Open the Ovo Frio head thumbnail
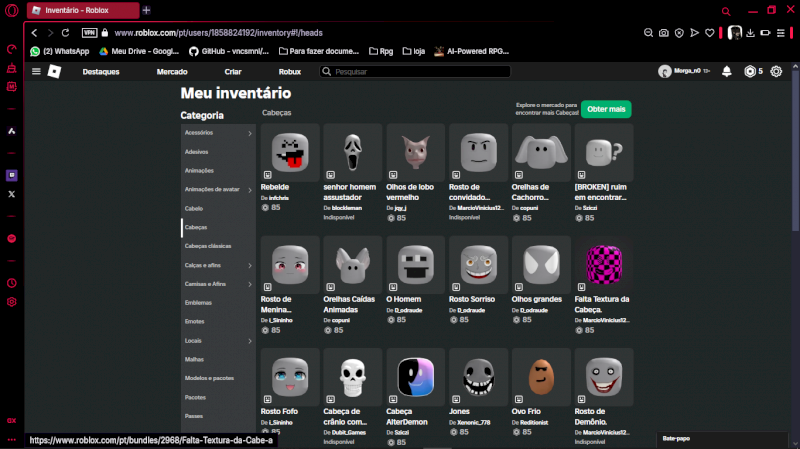The image size is (800, 449). tap(540, 377)
